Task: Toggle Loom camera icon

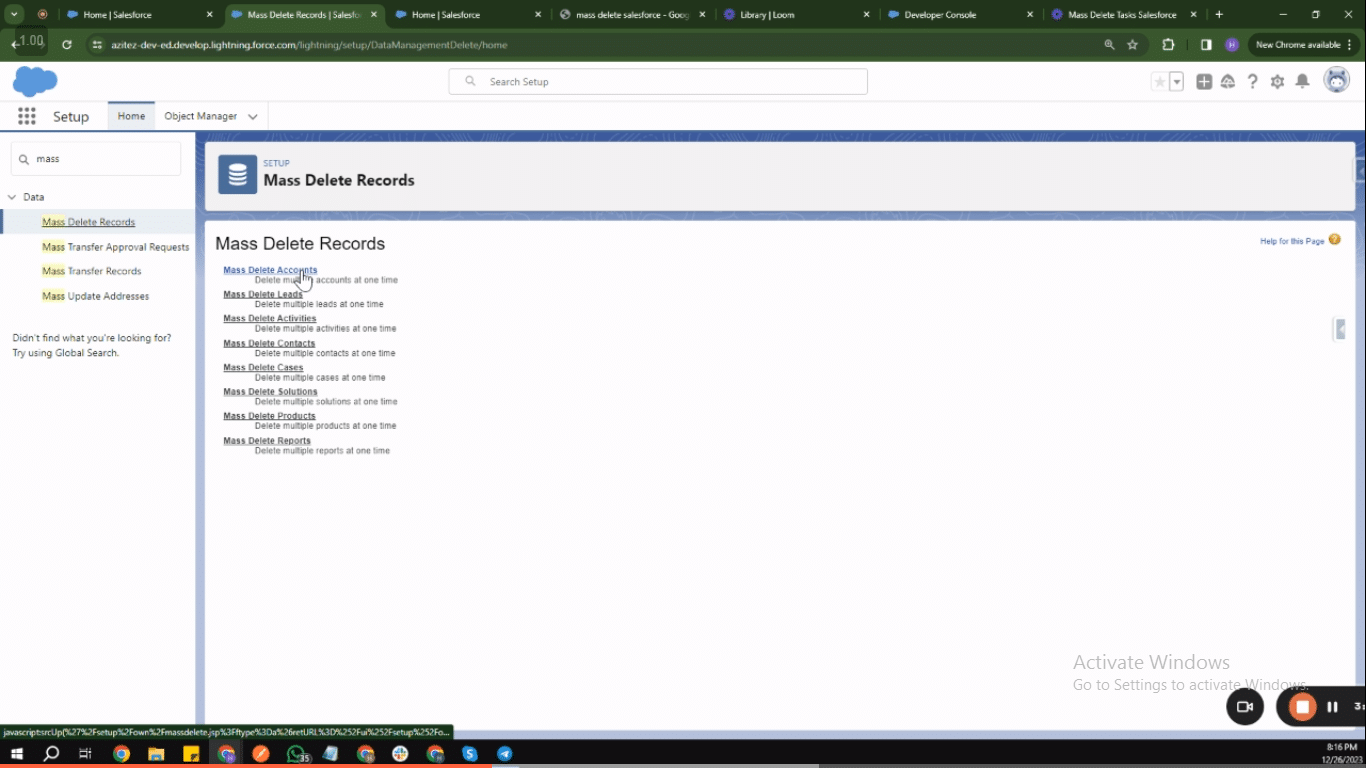Action: (1245, 707)
